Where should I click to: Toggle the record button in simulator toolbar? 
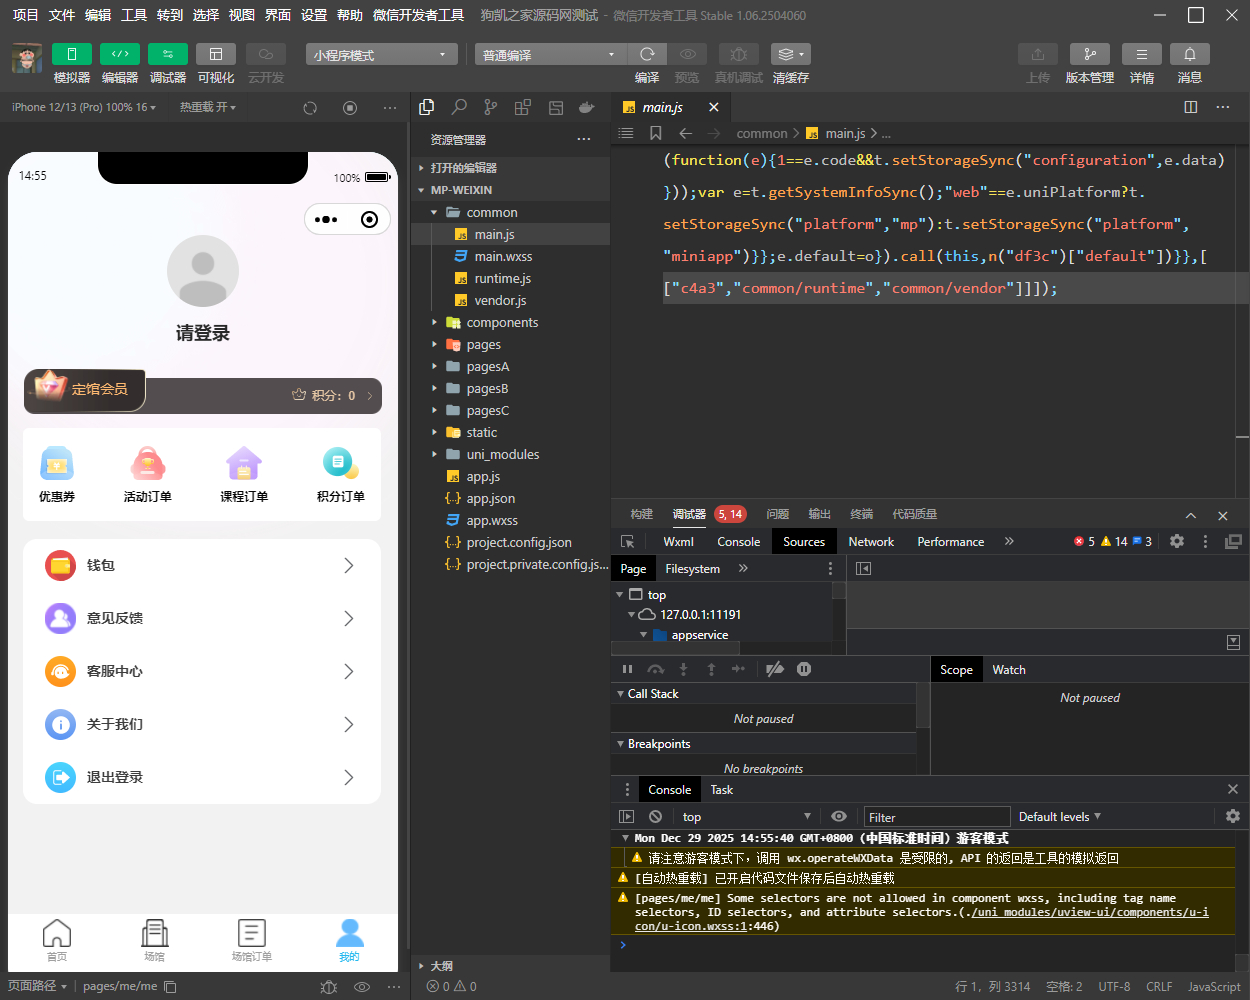(350, 108)
